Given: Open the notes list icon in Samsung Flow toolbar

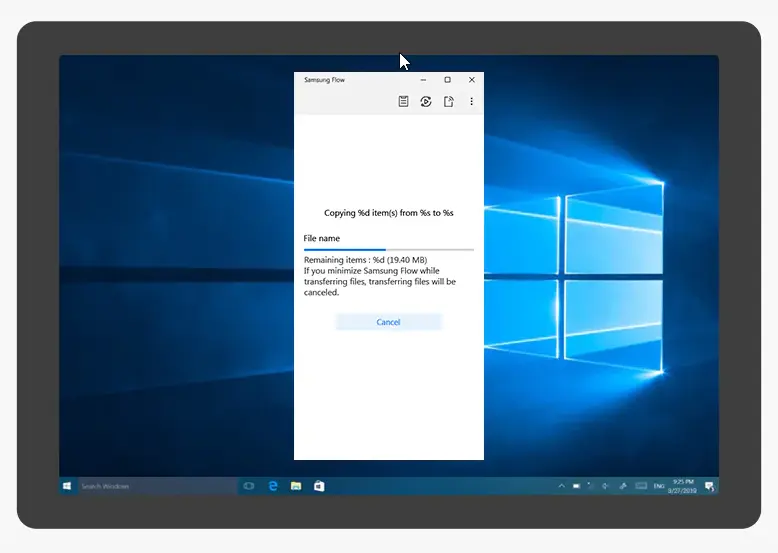Looking at the screenshot, I should pyautogui.click(x=403, y=102).
